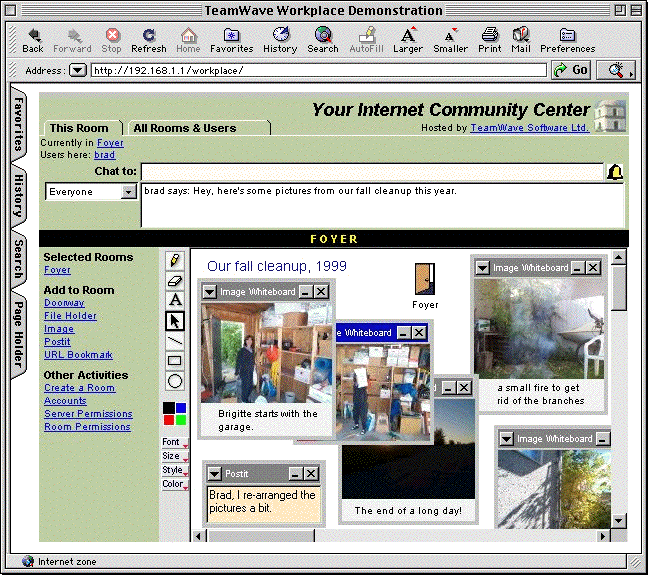Pick the line drawing tool
This screenshot has height=575, width=648.
(x=175, y=340)
